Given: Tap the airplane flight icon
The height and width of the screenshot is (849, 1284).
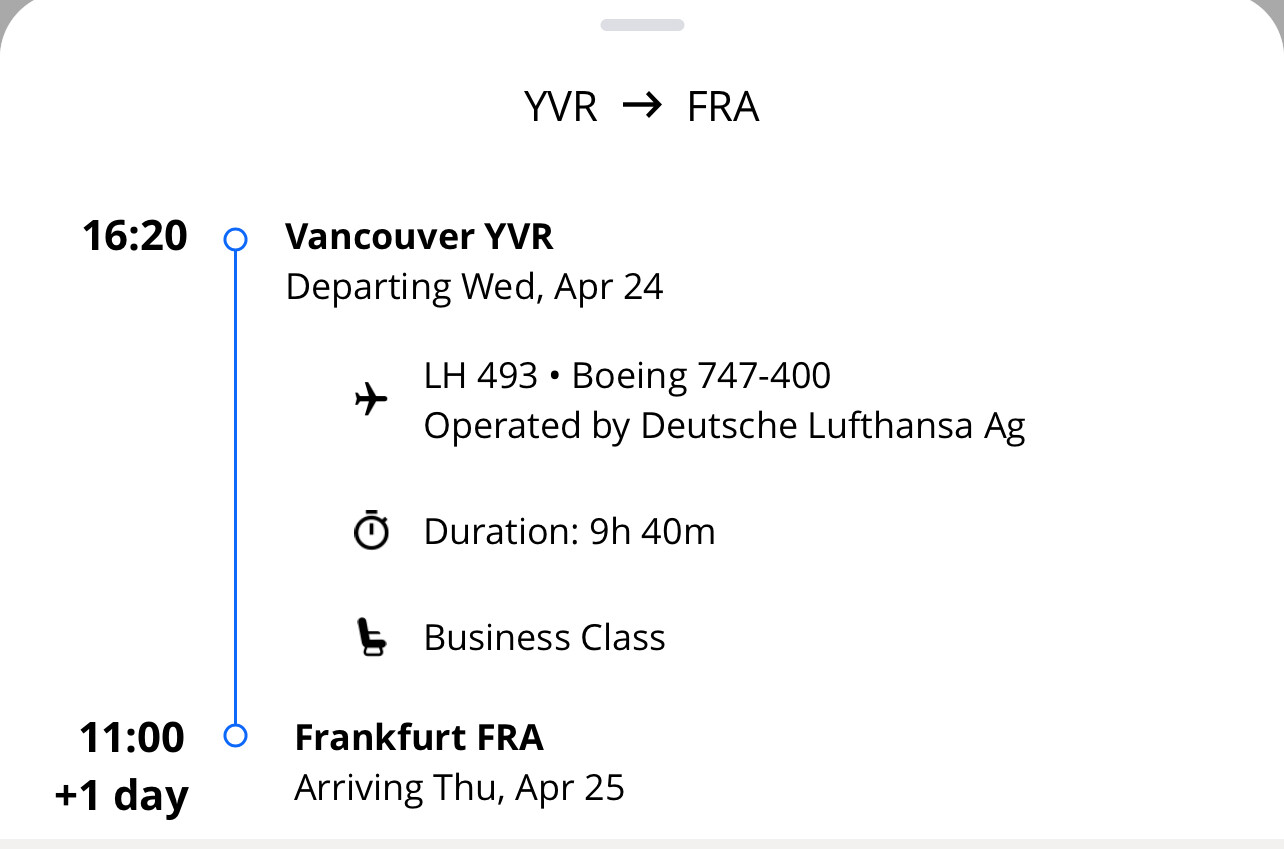Looking at the screenshot, I should (371, 401).
